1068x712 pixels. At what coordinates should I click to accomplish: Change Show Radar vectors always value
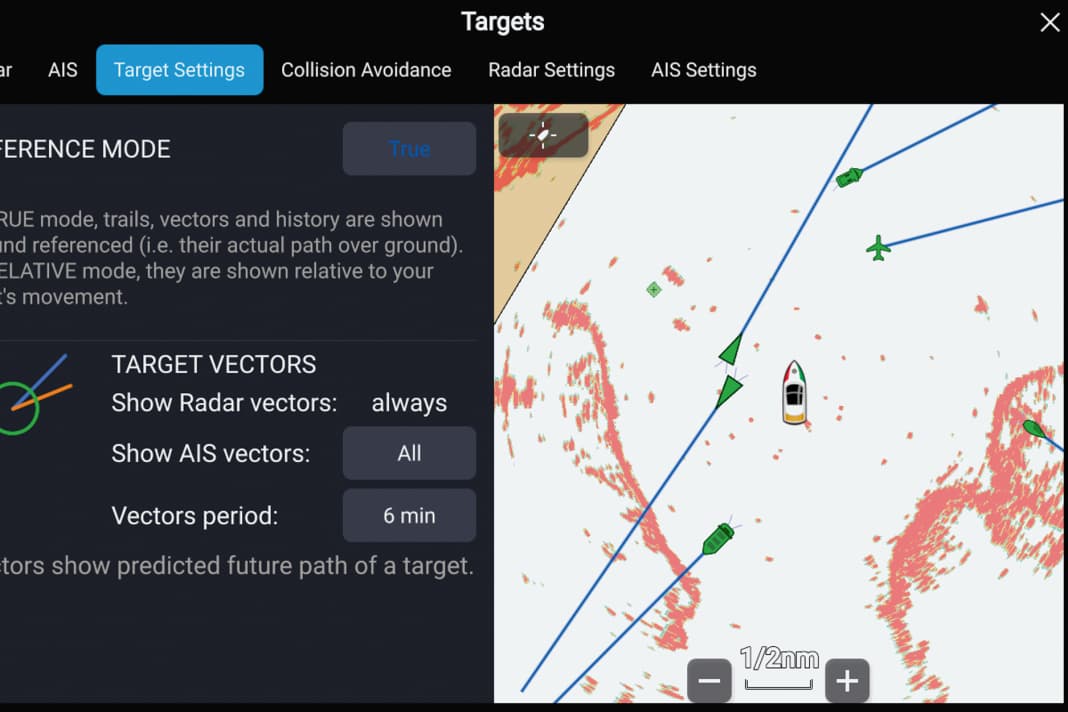pos(409,403)
